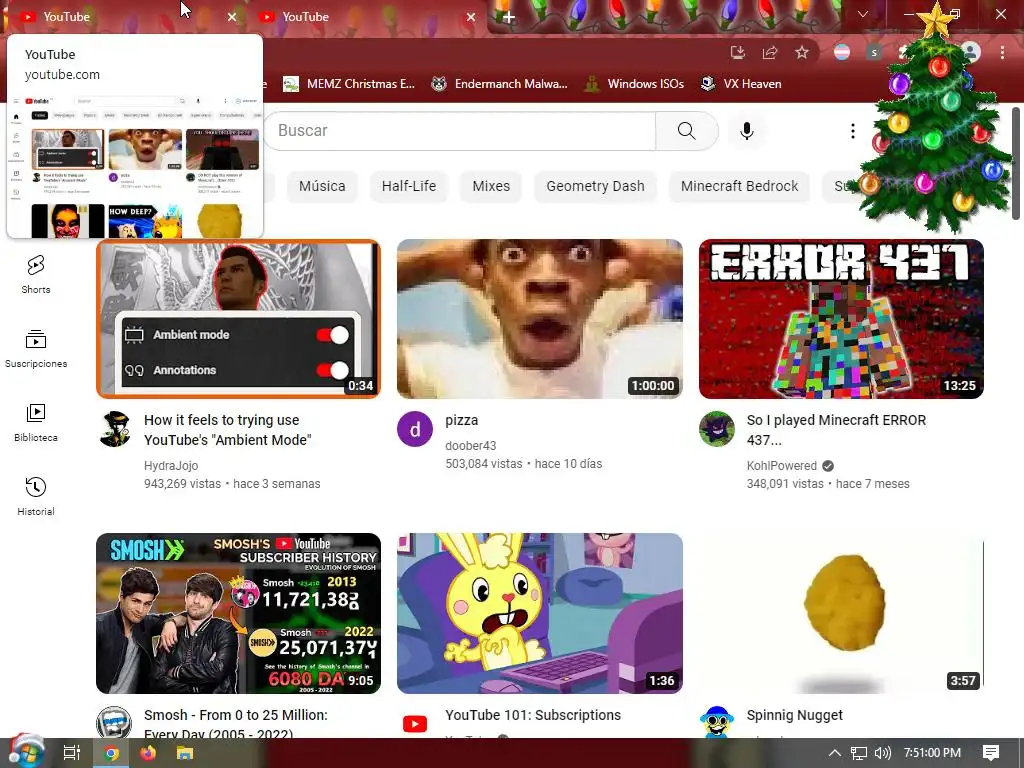Viewport: 1024px width, 768px height.
Task: Go to the HydraJojo channel name
Action: (171, 466)
